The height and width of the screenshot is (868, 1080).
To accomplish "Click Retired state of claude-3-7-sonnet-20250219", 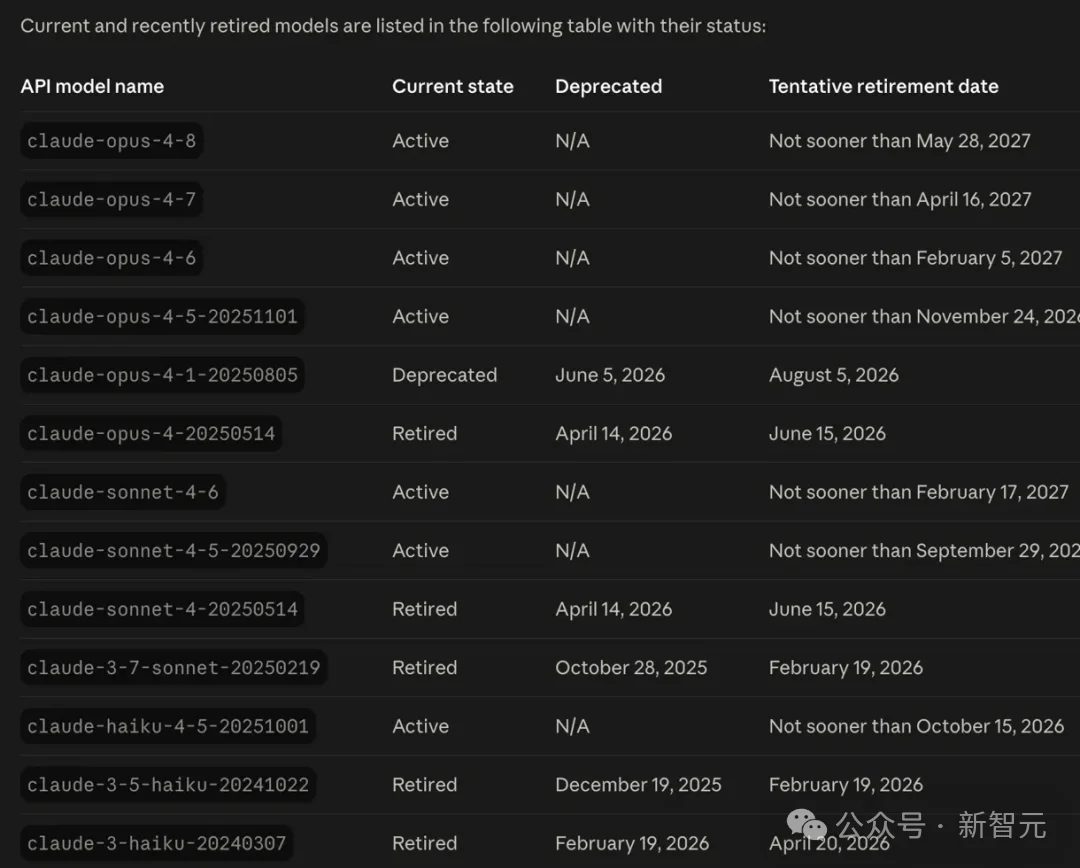I will point(424,668).
